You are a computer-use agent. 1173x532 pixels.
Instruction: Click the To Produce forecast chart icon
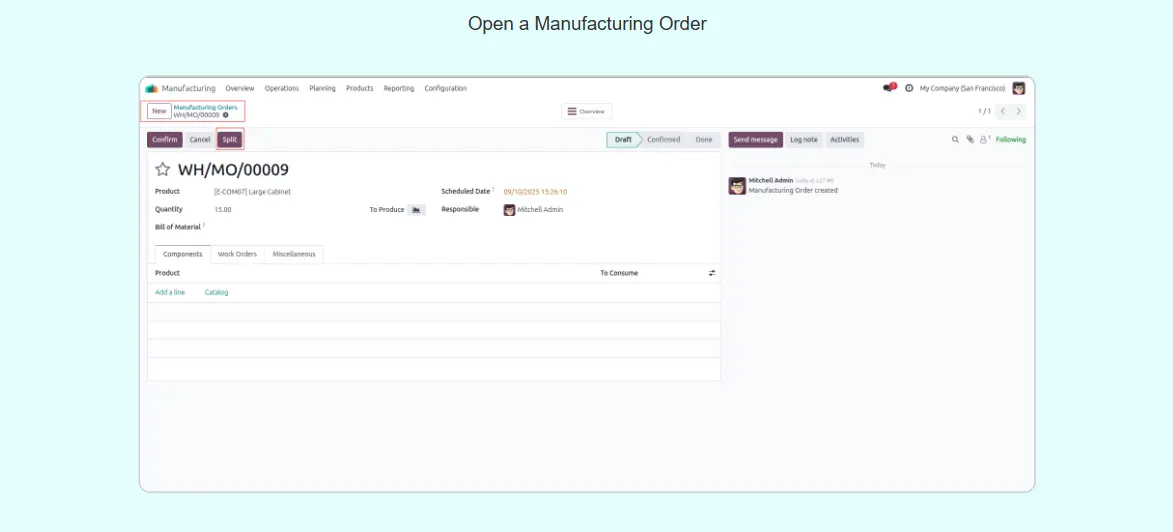tap(416, 210)
